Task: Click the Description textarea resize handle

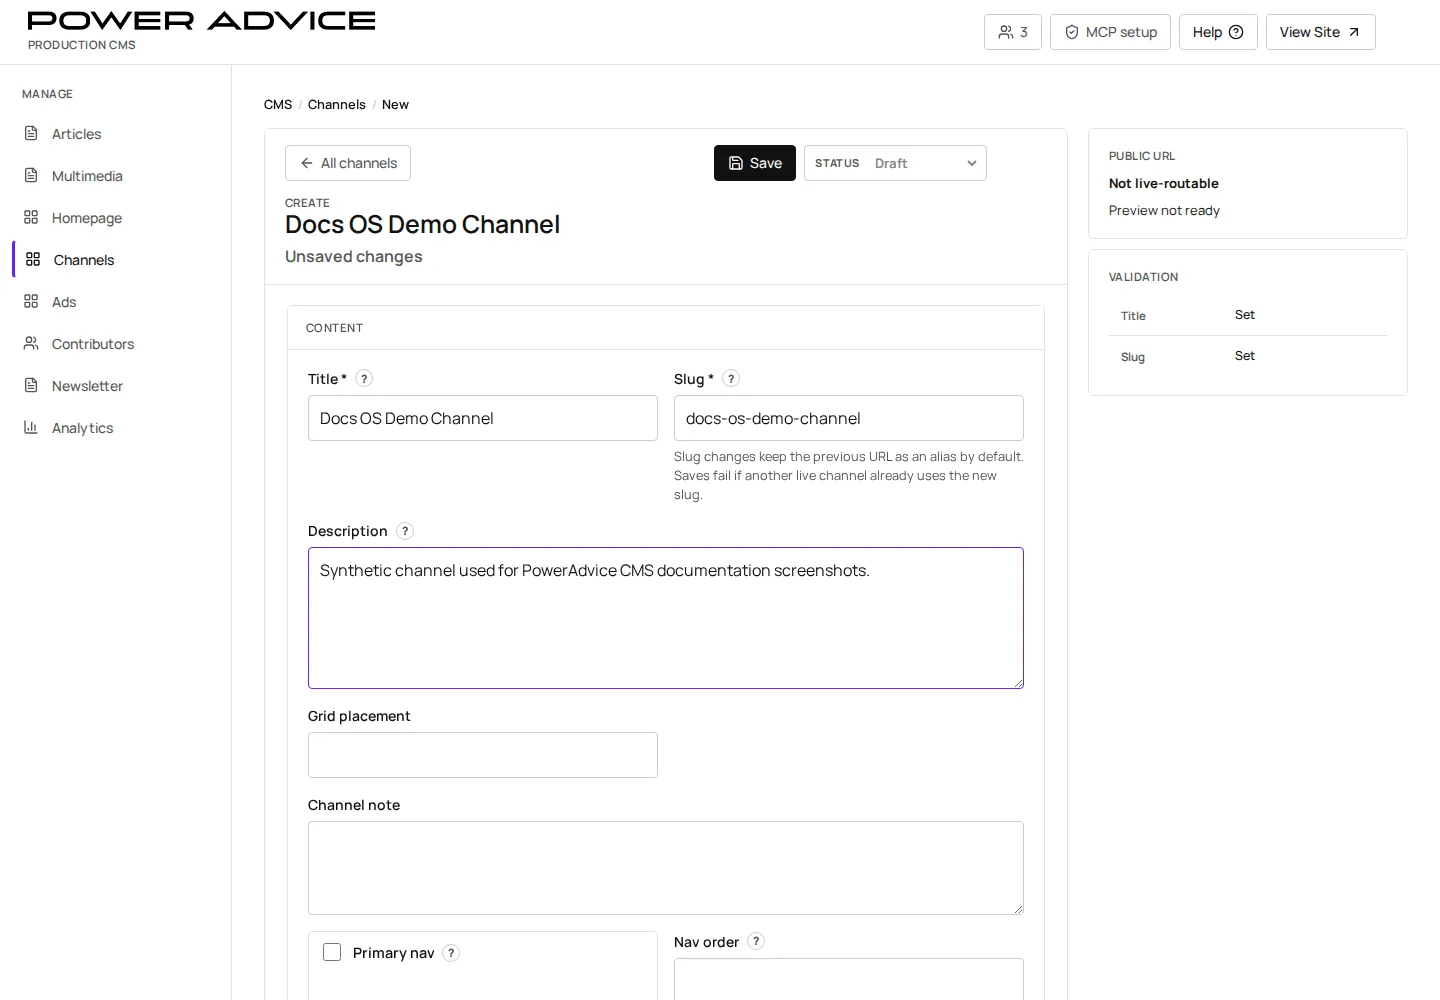Action: (x=1018, y=683)
